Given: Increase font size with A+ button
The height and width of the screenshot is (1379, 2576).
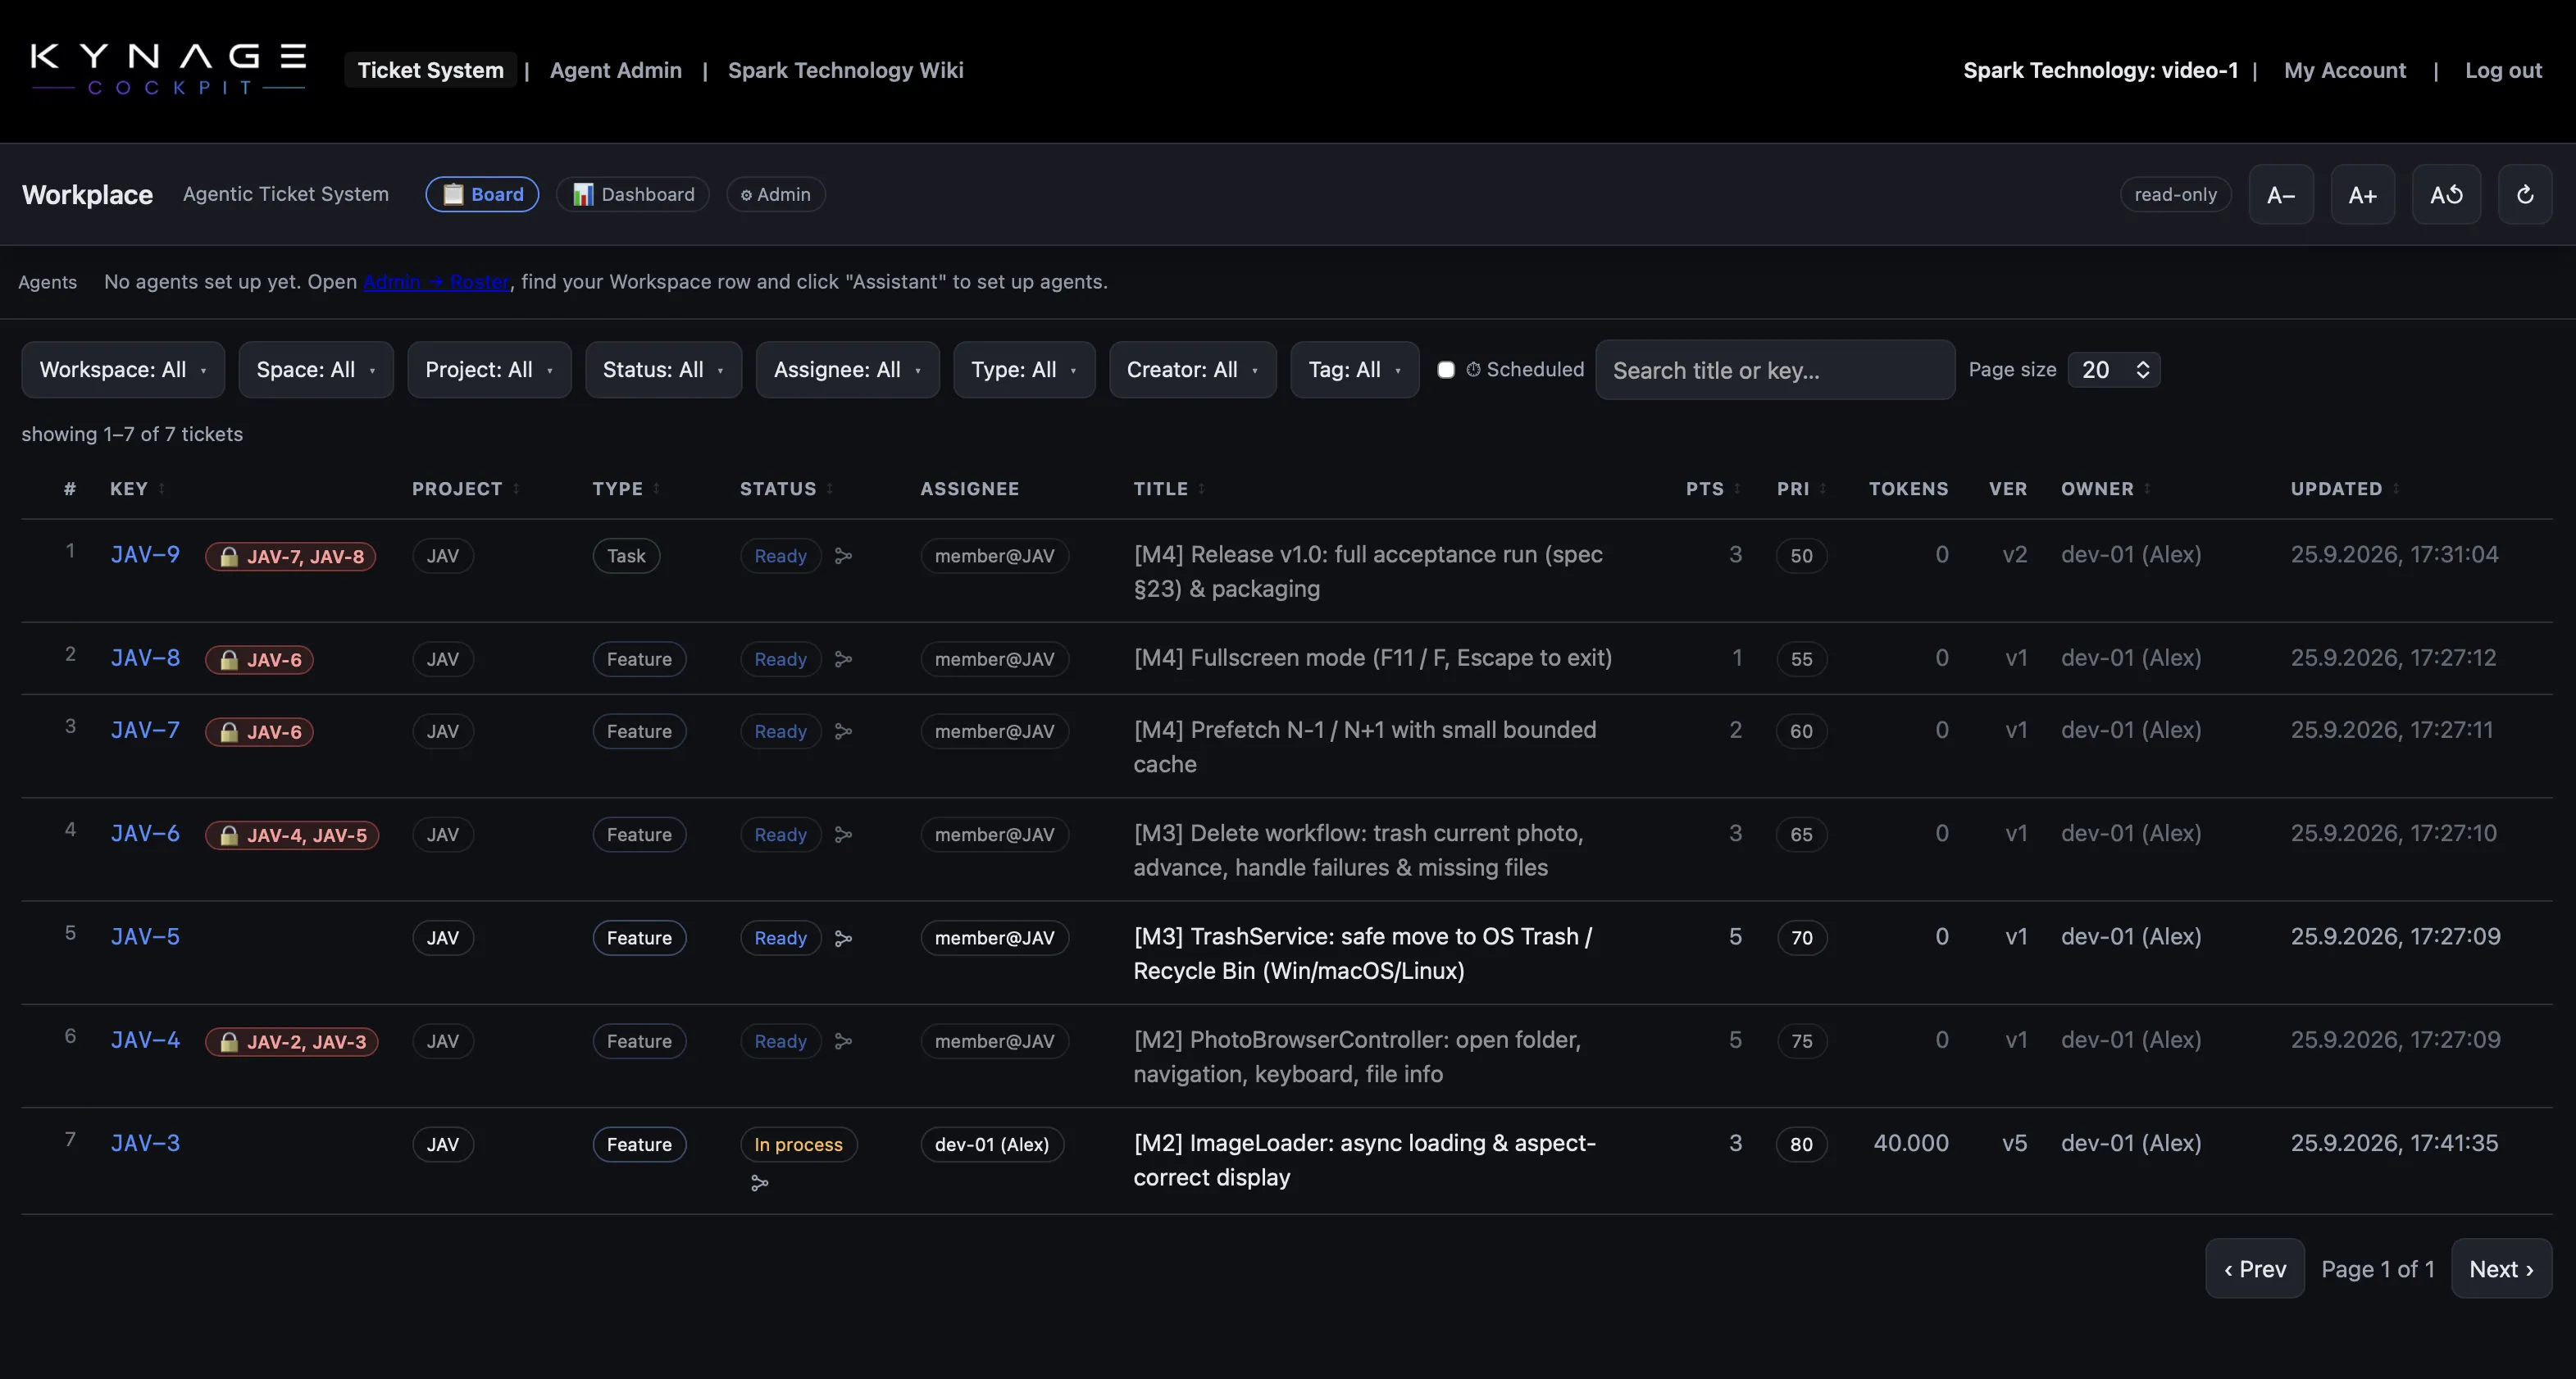Looking at the screenshot, I should pos(2362,194).
